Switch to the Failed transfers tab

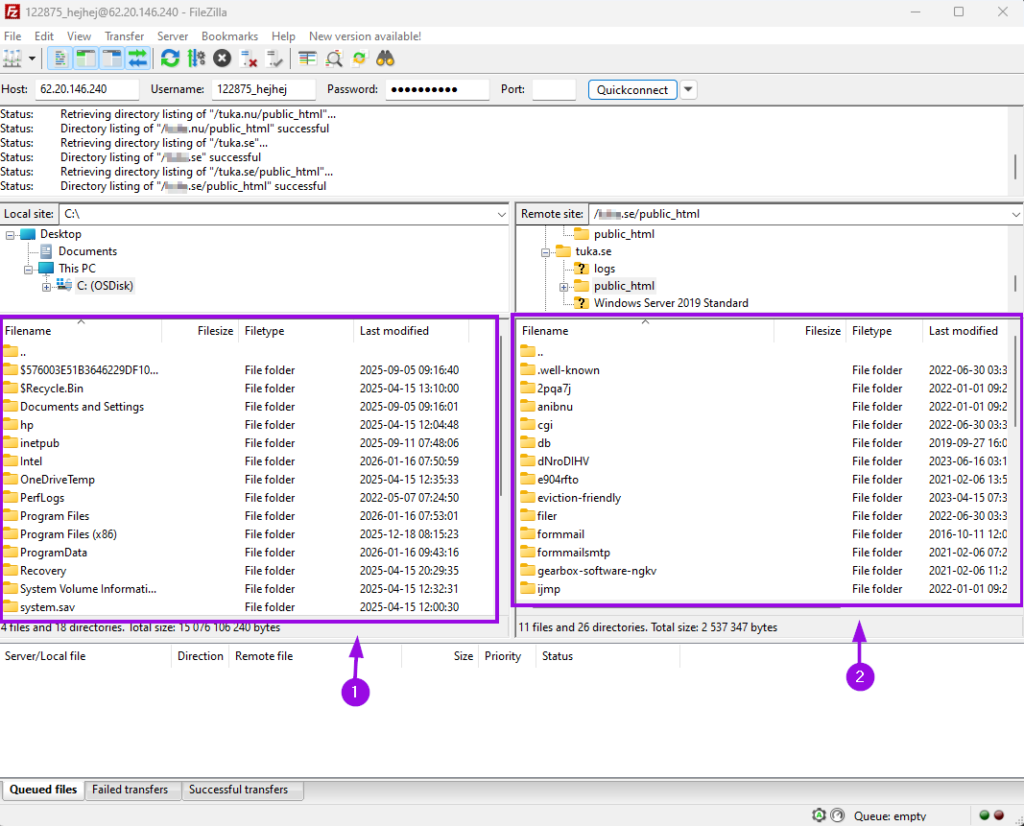click(x=130, y=790)
